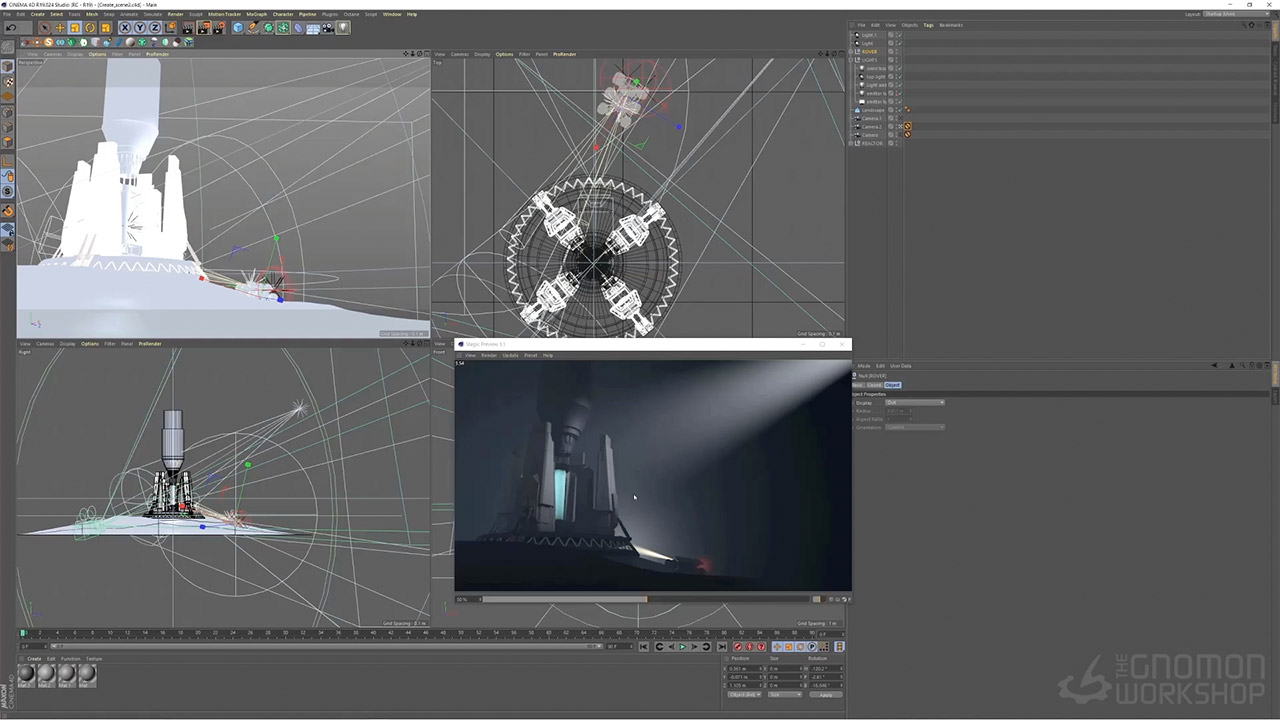Toggle Landscape enabled checkmark
Screen dimensions: 1280x720
pyautogui.click(x=900, y=110)
